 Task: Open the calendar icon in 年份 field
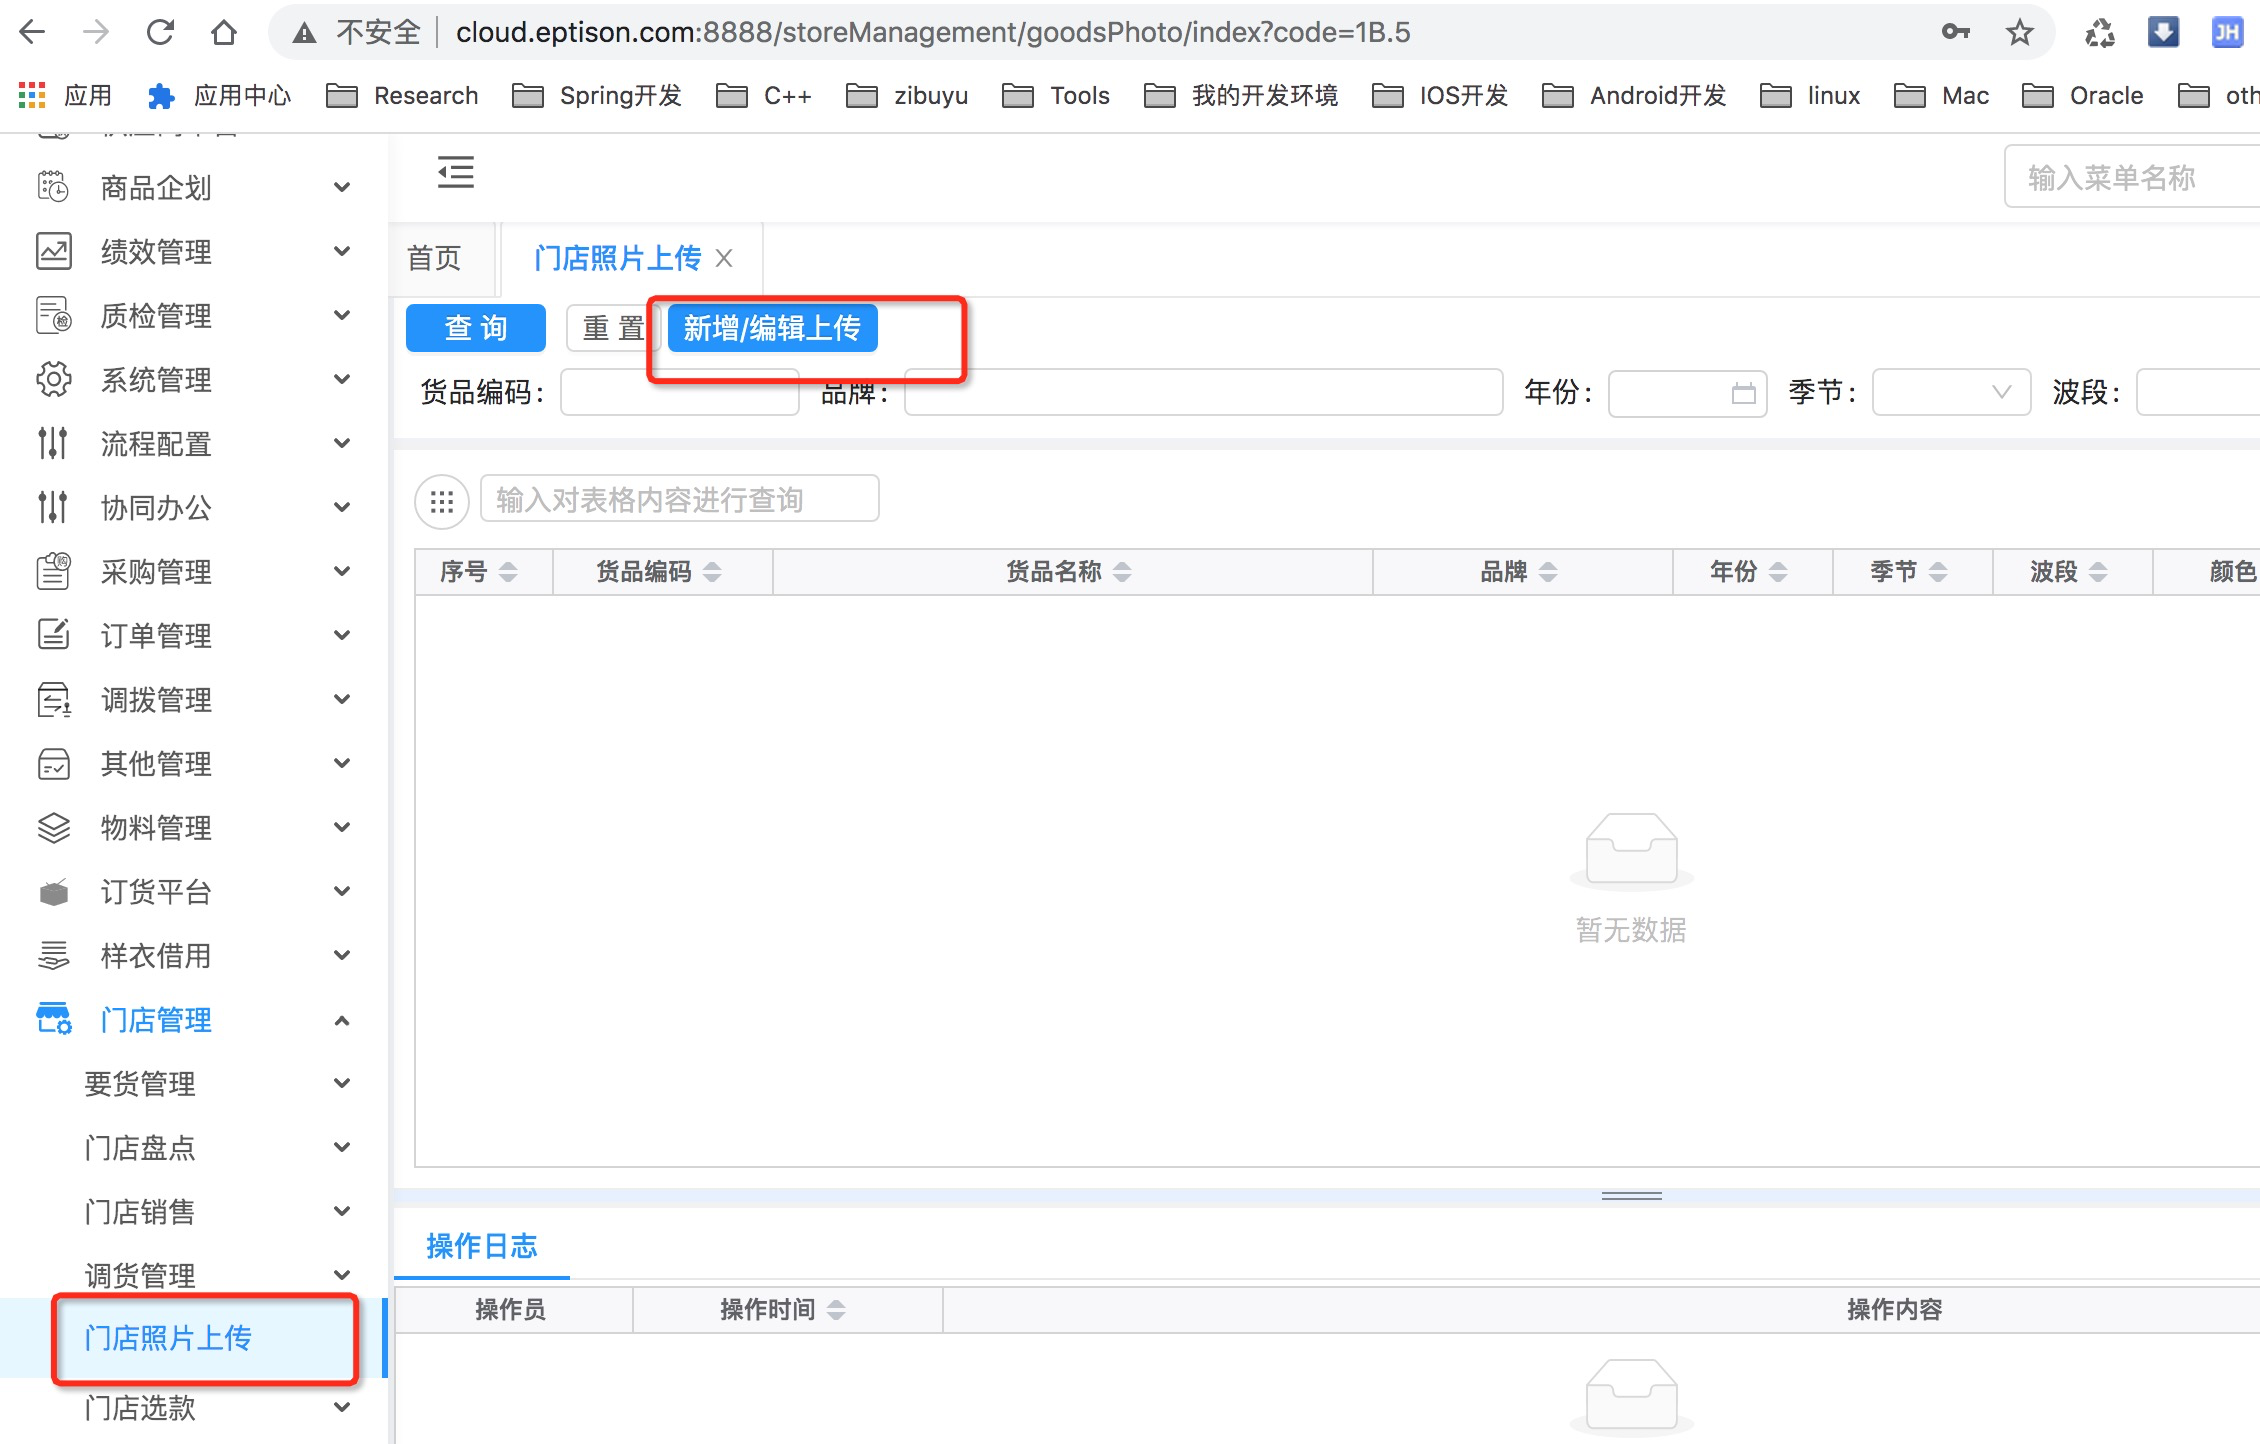[1743, 393]
